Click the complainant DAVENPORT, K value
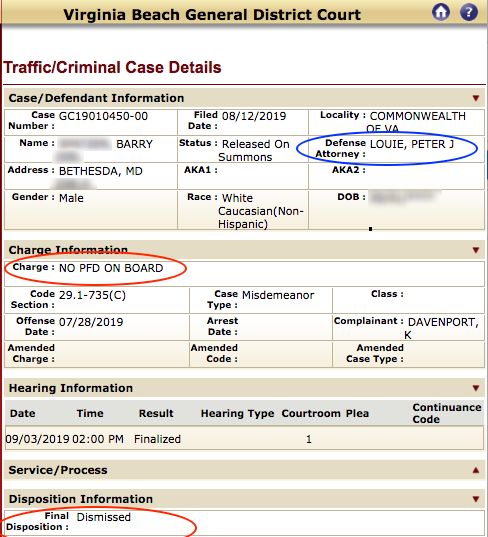 [x=443, y=328]
